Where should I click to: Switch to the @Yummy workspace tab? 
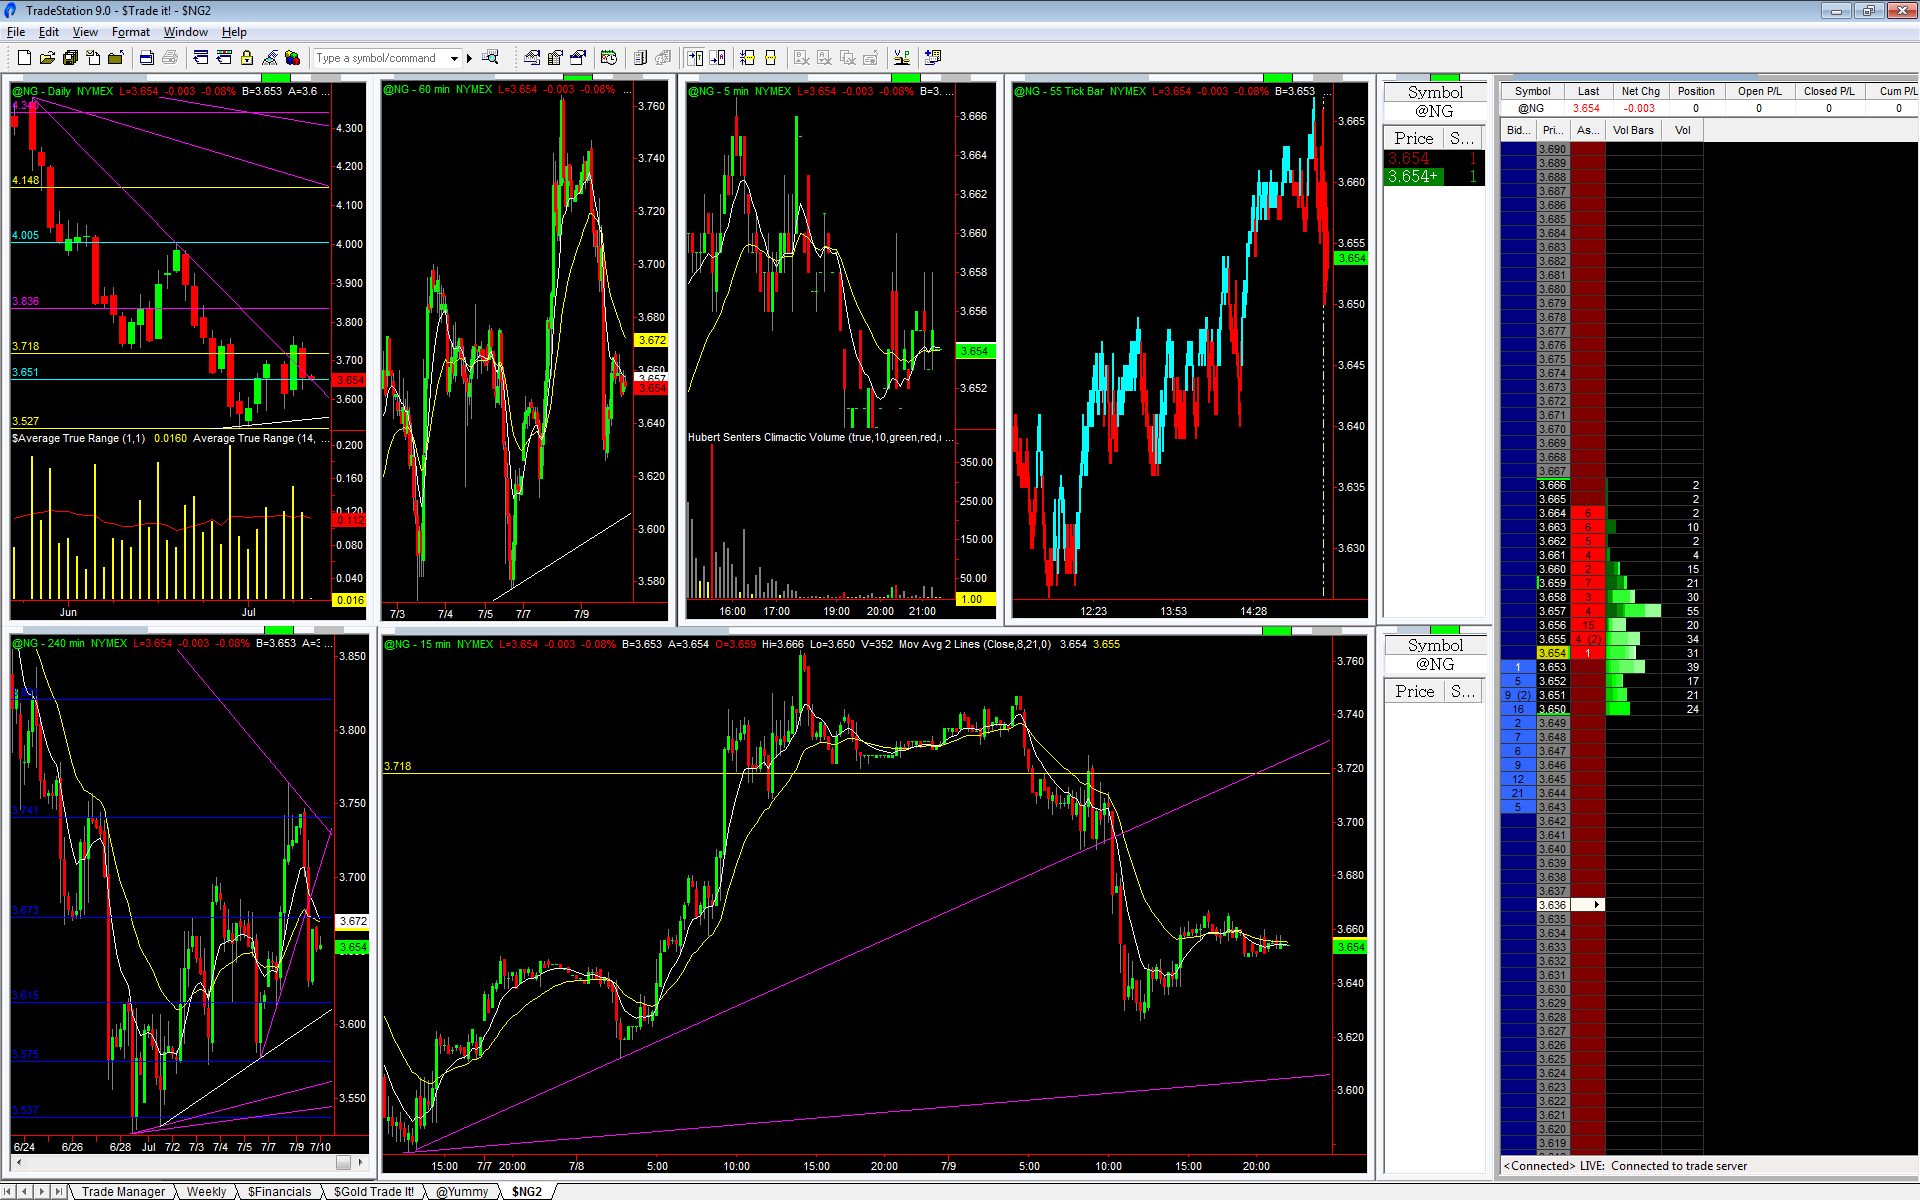pos(462,1191)
